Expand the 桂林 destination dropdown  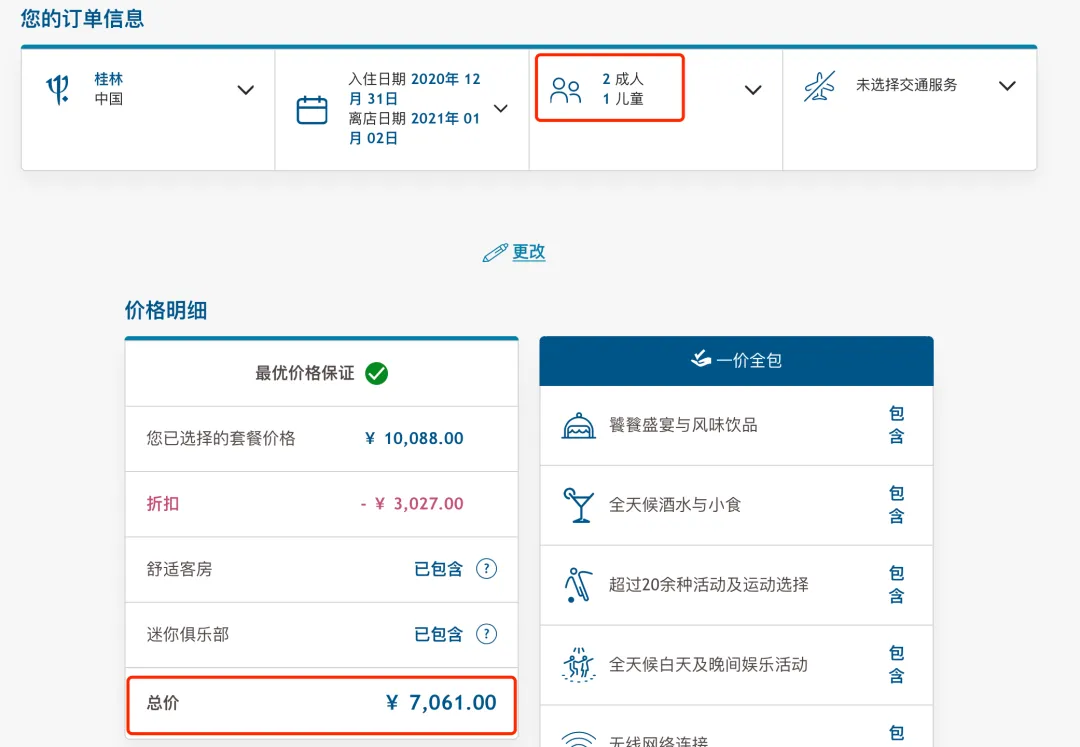(x=245, y=90)
